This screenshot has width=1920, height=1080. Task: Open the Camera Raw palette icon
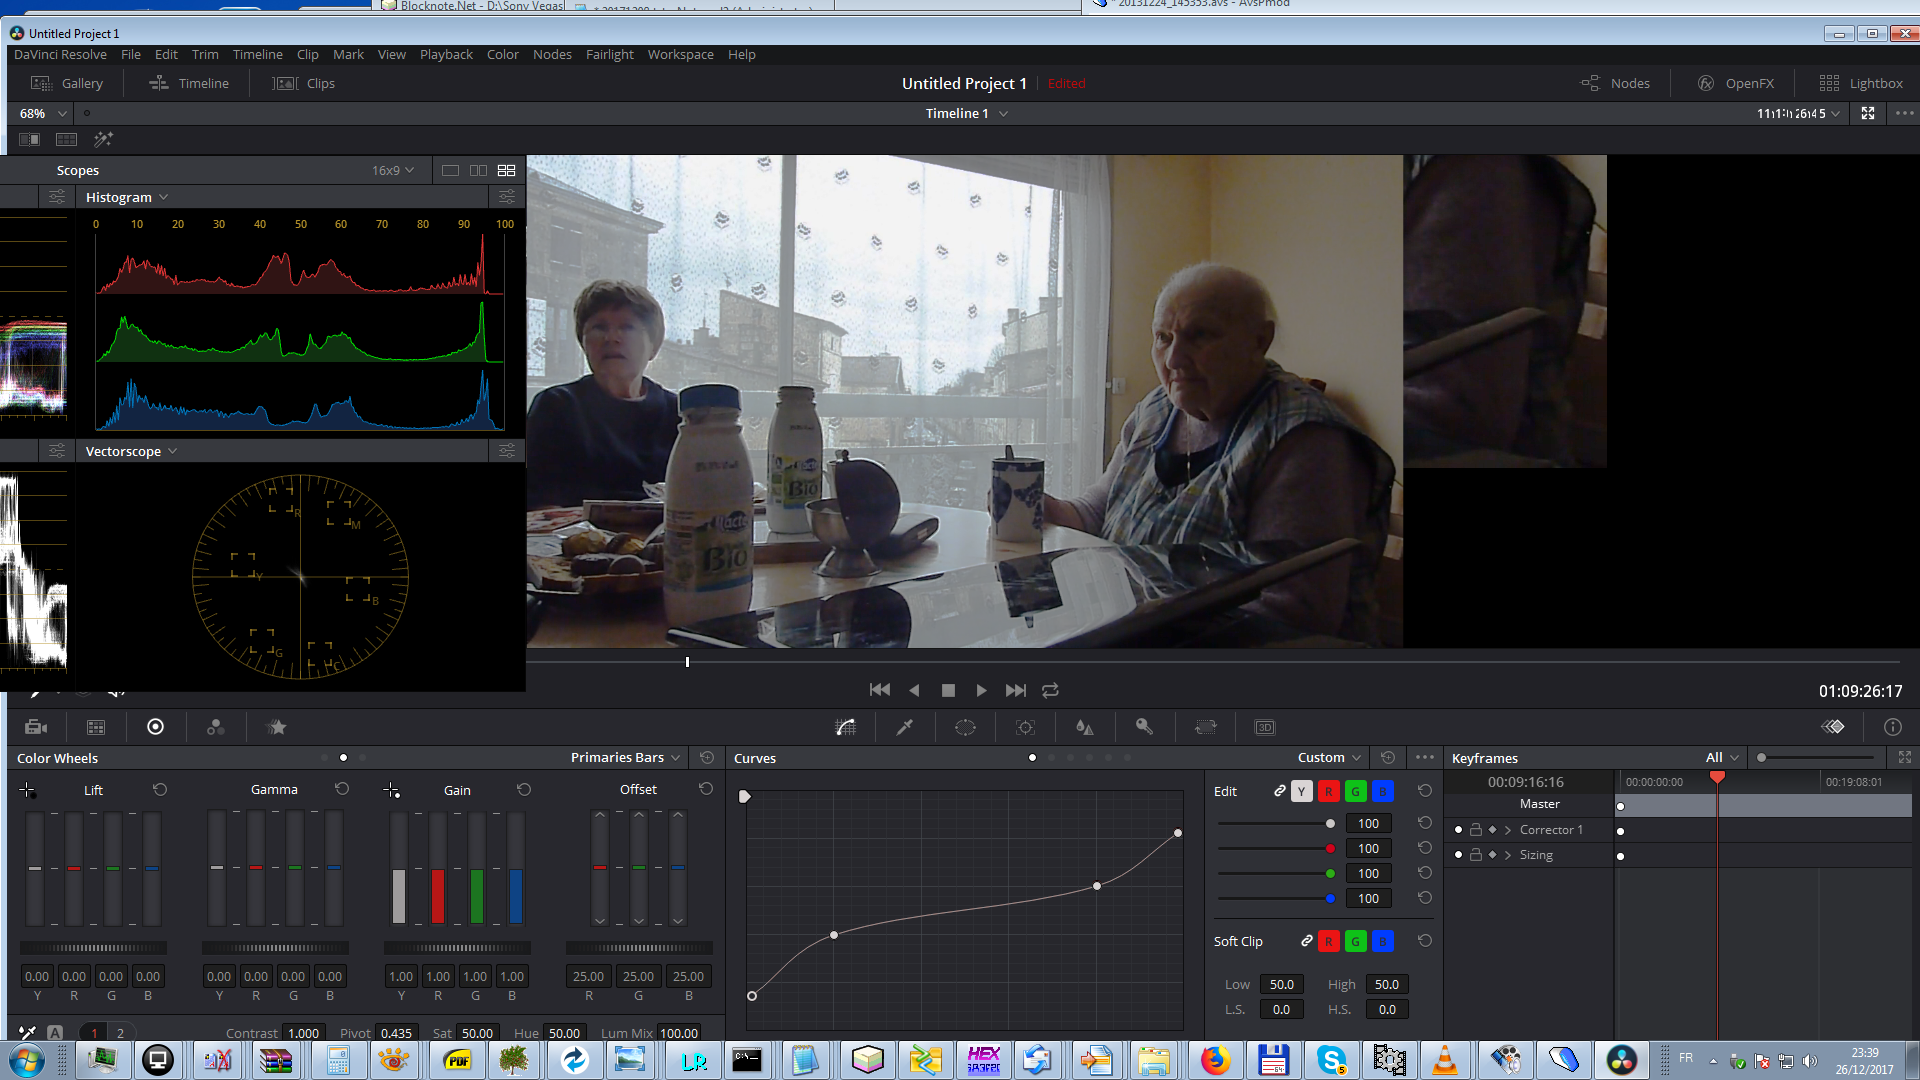coord(36,727)
